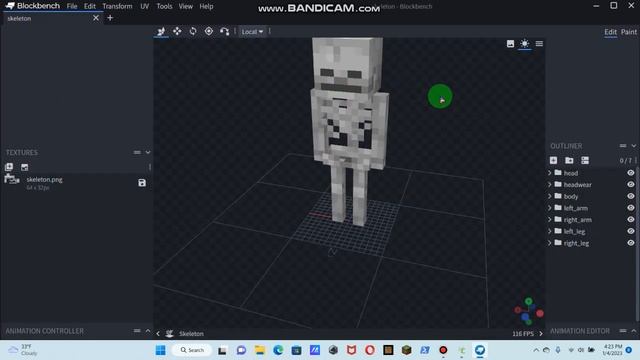
Task: Save skeleton.png texture icon
Action: pyautogui.click(x=142, y=183)
